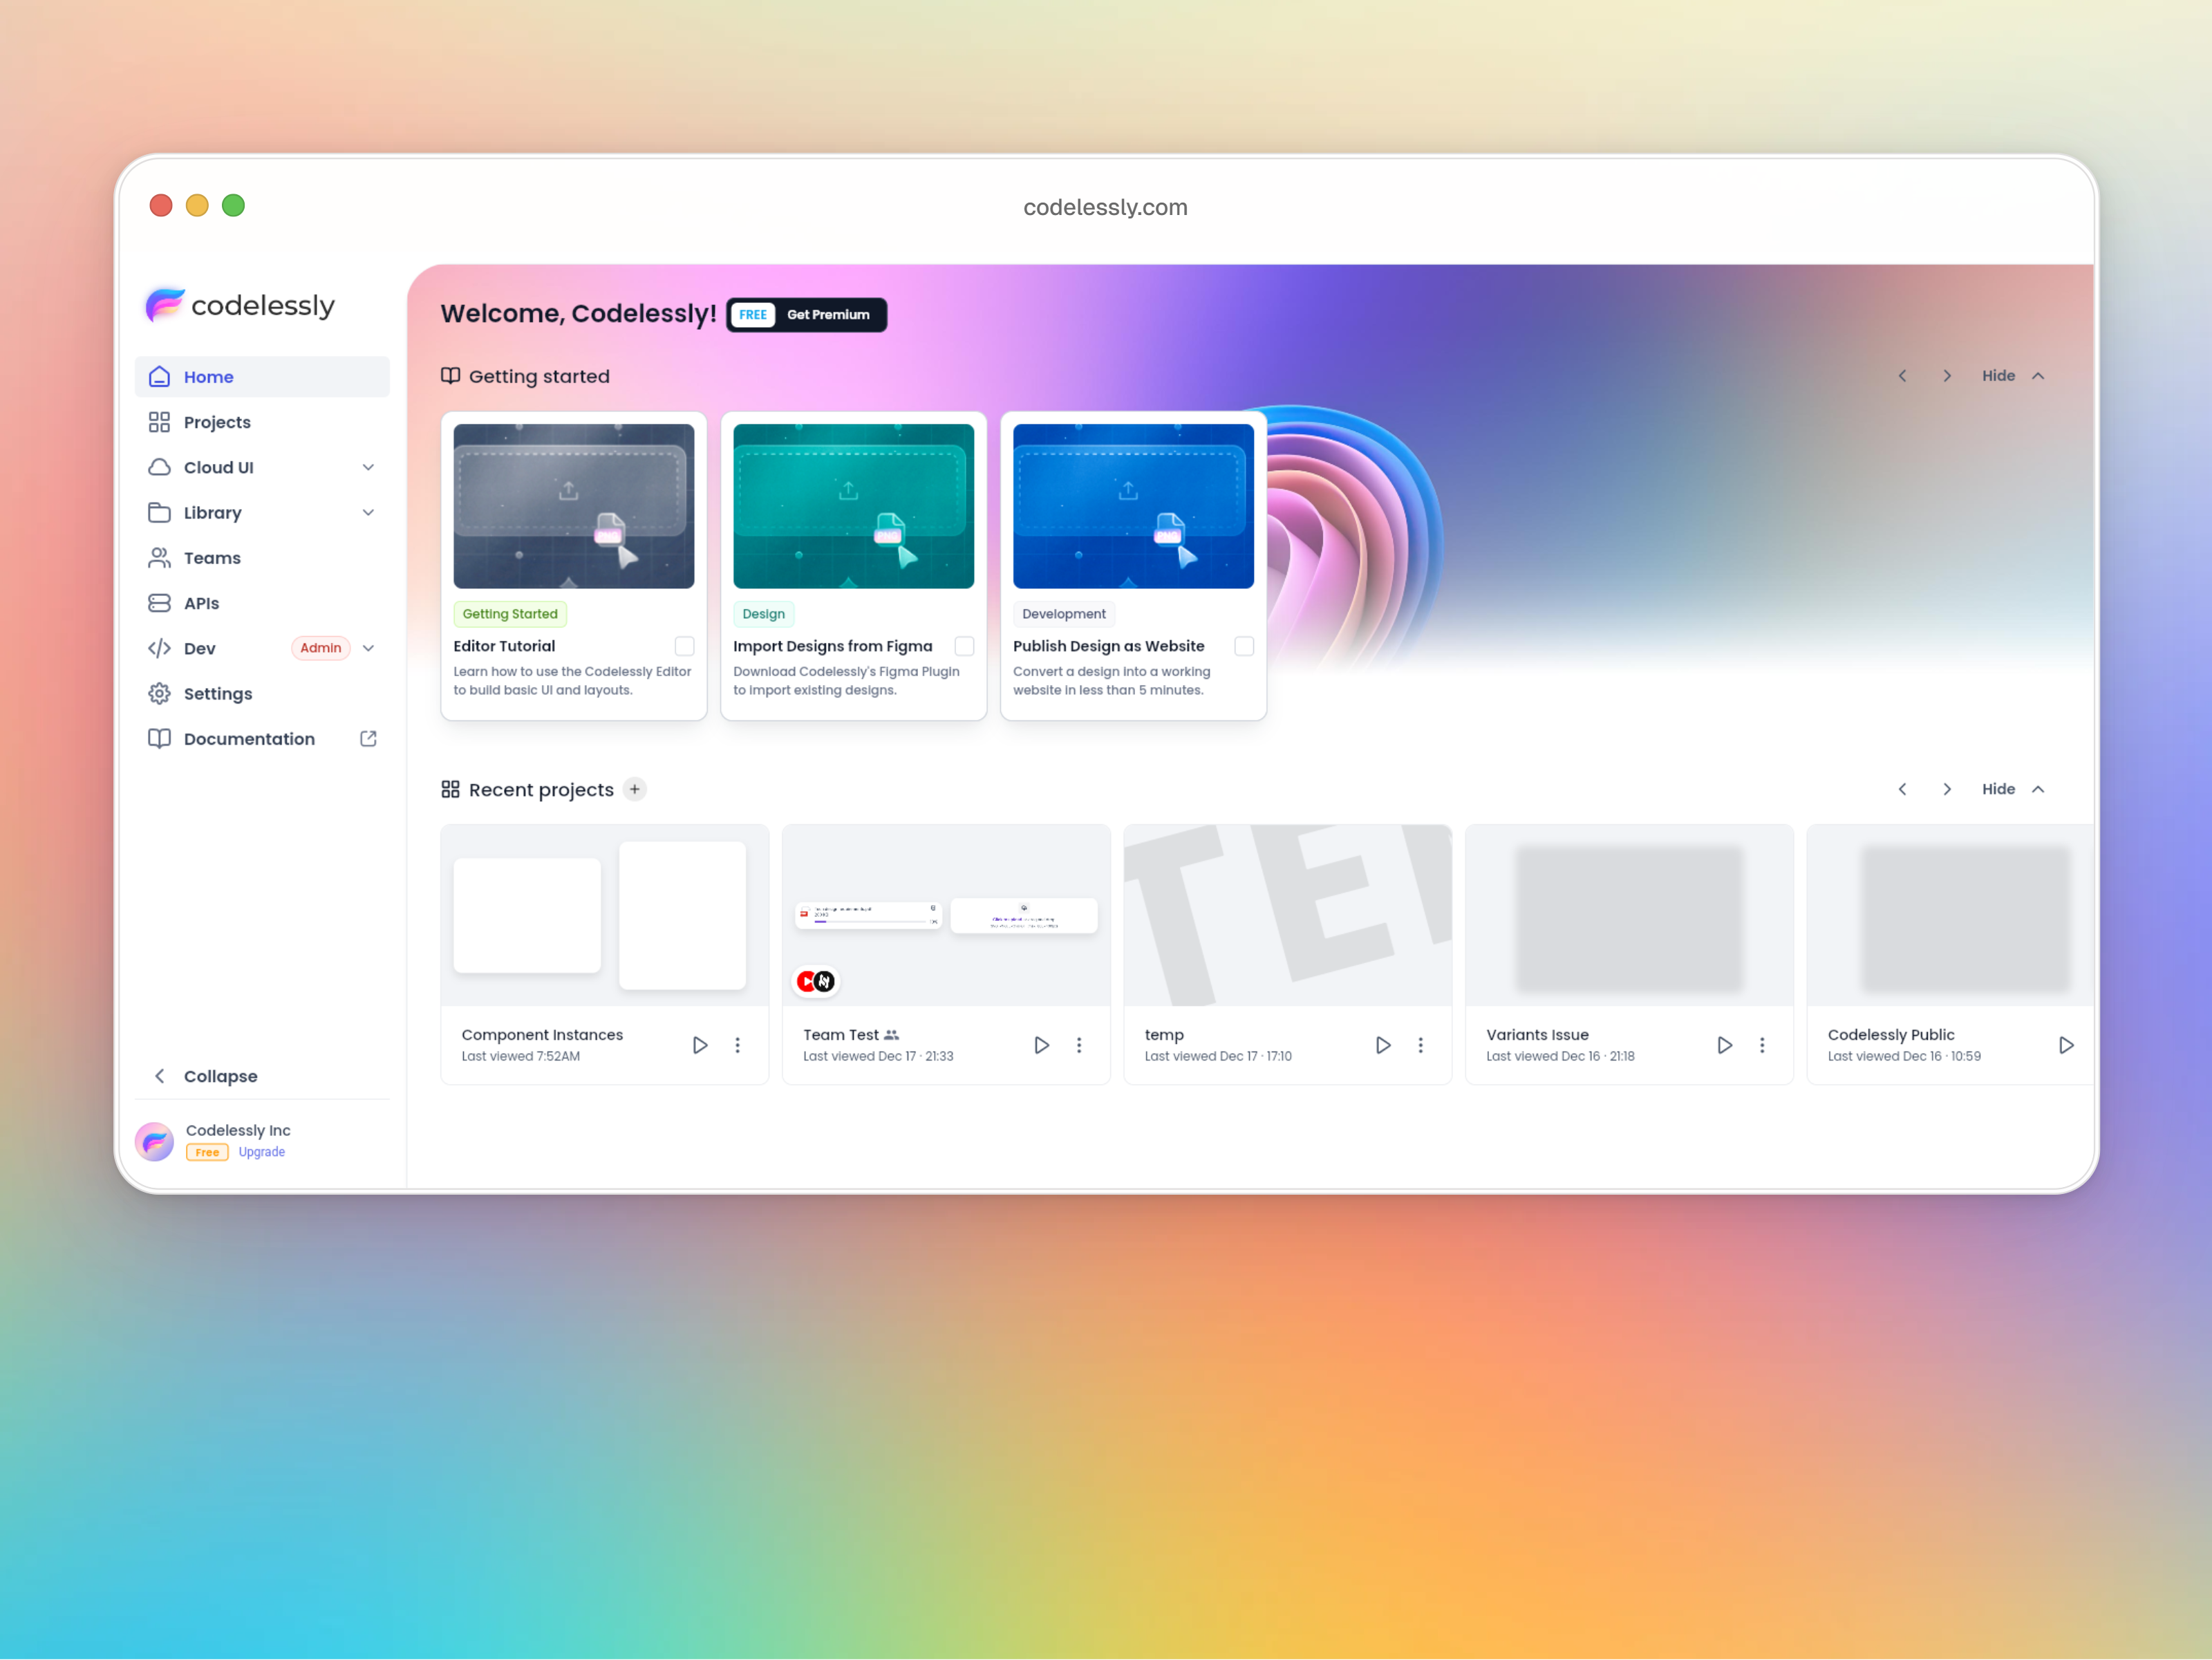Click the Home house icon

[159, 377]
